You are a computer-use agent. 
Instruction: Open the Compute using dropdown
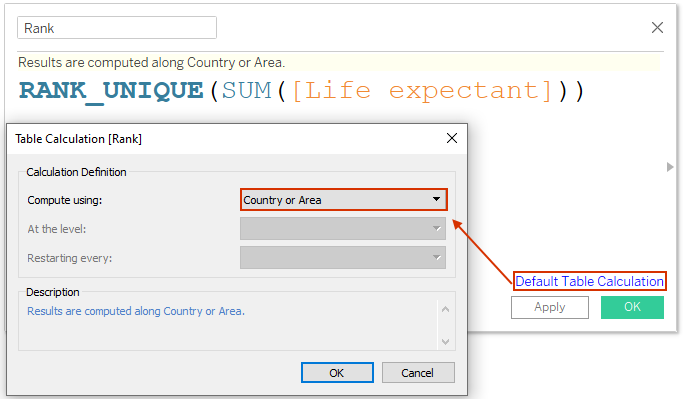pyautogui.click(x=344, y=200)
